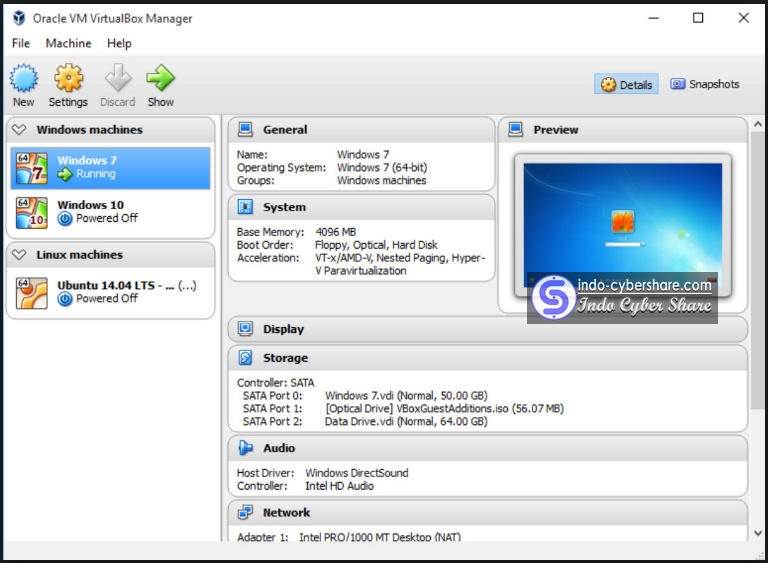768x563 pixels.
Task: Click the System section chip icon
Action: tap(245, 207)
